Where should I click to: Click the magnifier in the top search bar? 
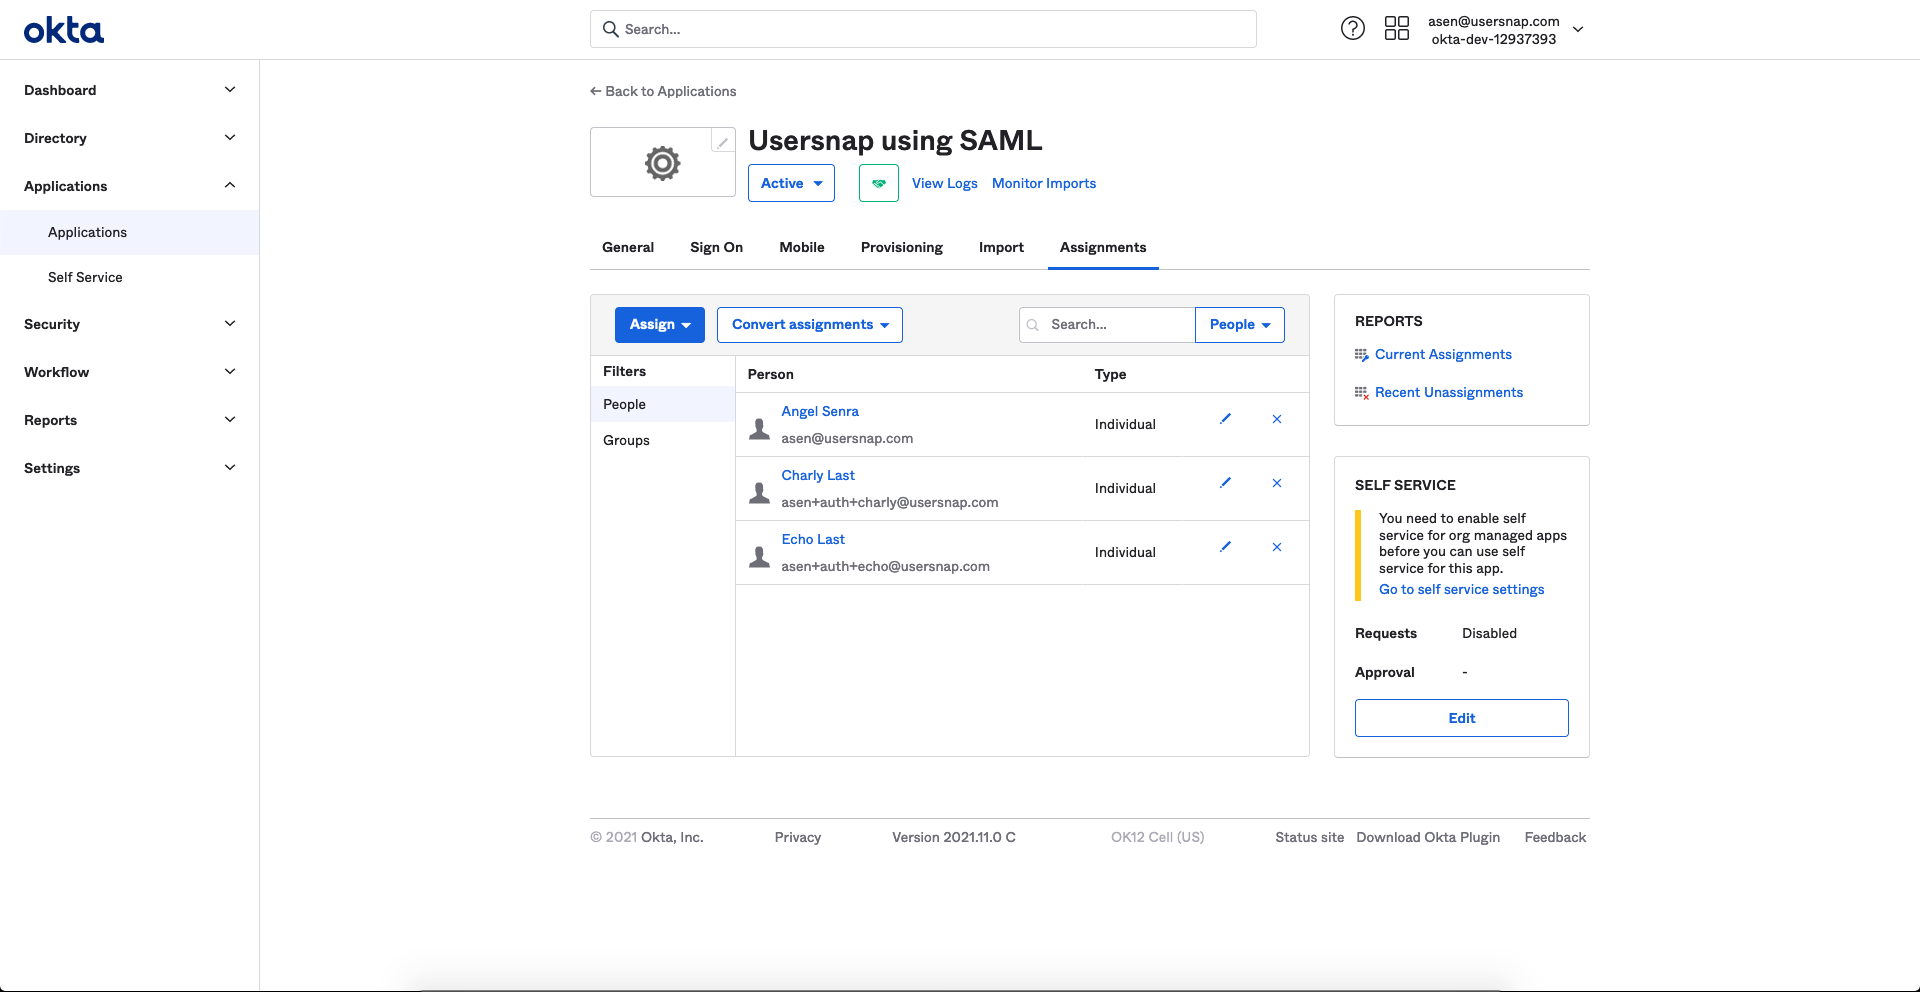pyautogui.click(x=611, y=29)
